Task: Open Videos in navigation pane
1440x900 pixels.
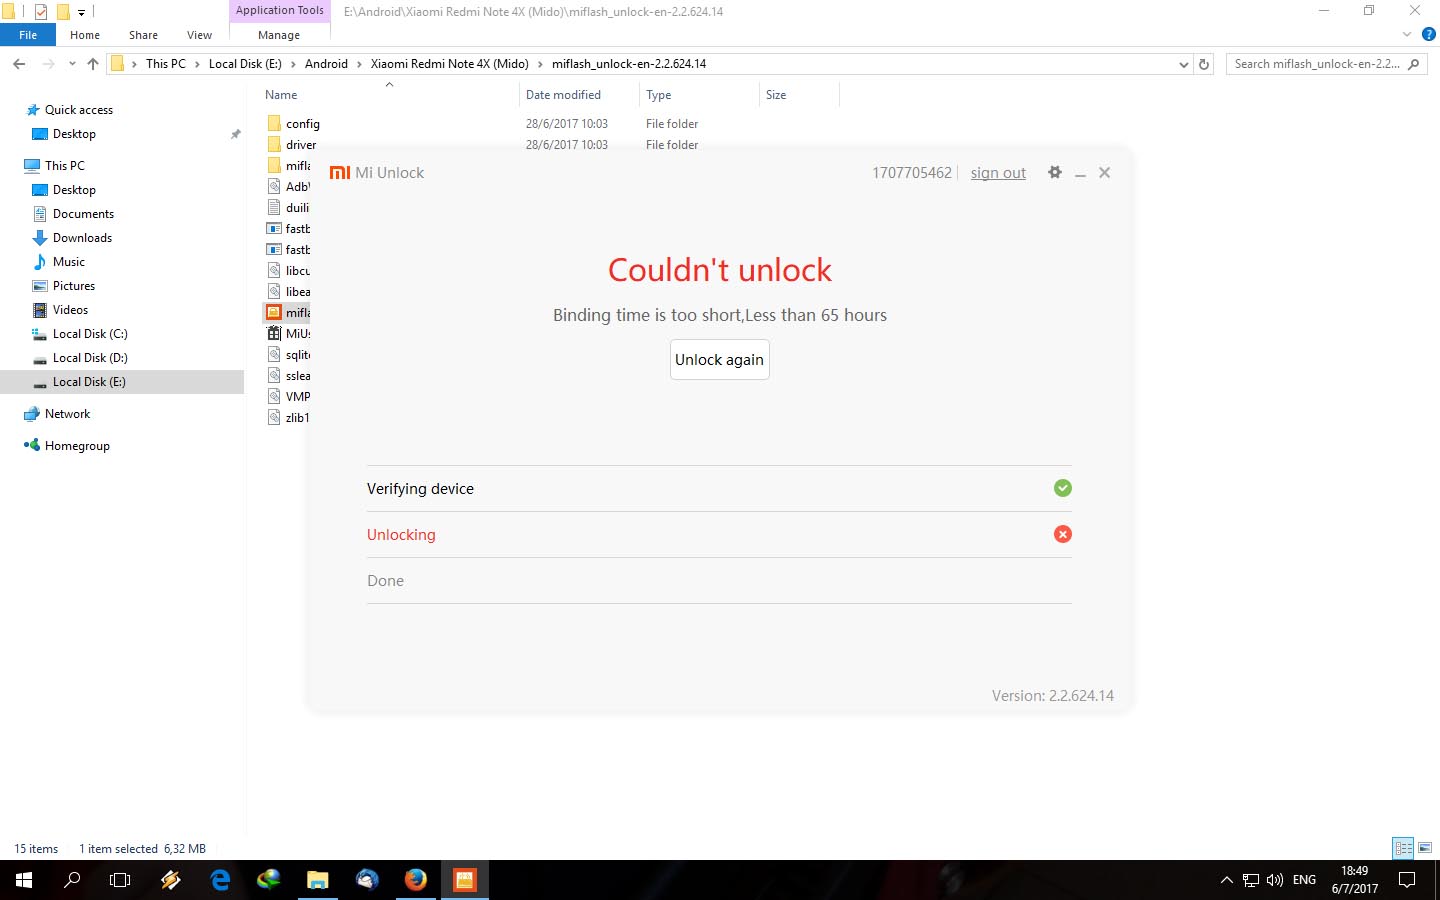Action: (70, 310)
